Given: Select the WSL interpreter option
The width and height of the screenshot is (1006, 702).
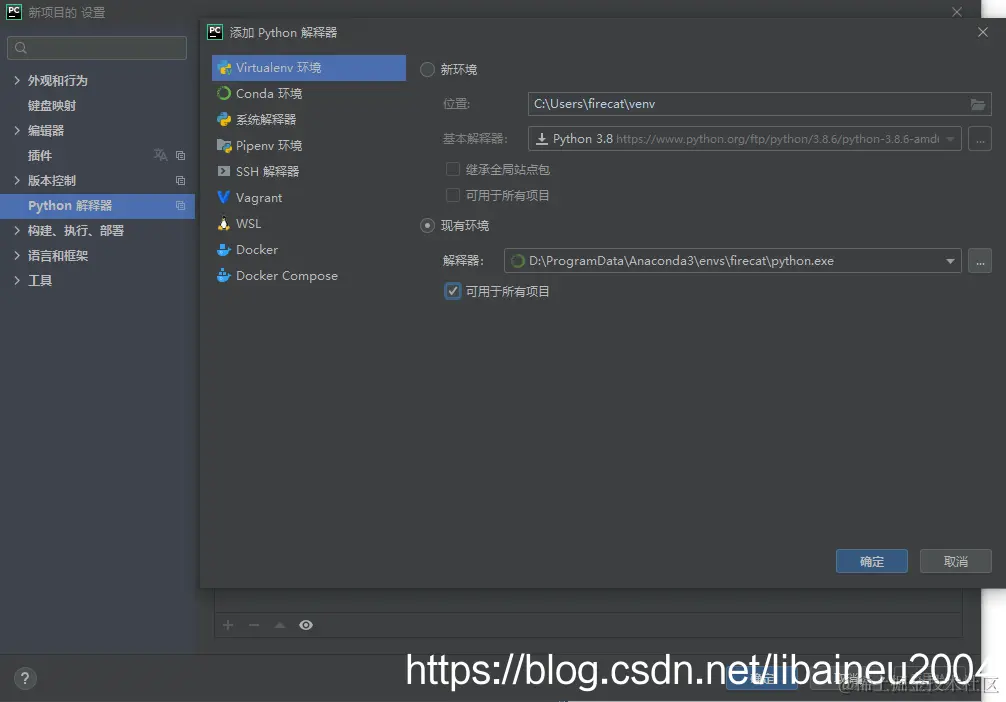Looking at the screenshot, I should coord(309,223).
